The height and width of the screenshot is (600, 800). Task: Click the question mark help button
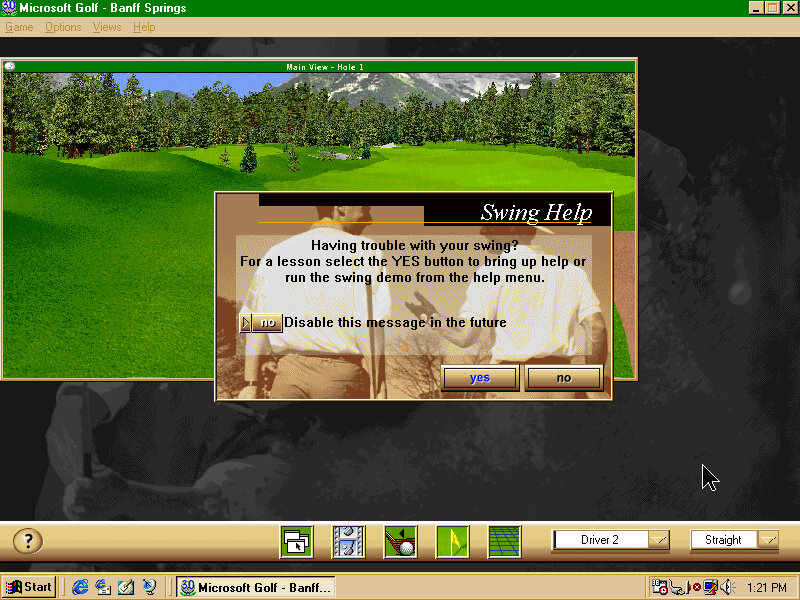(28, 541)
